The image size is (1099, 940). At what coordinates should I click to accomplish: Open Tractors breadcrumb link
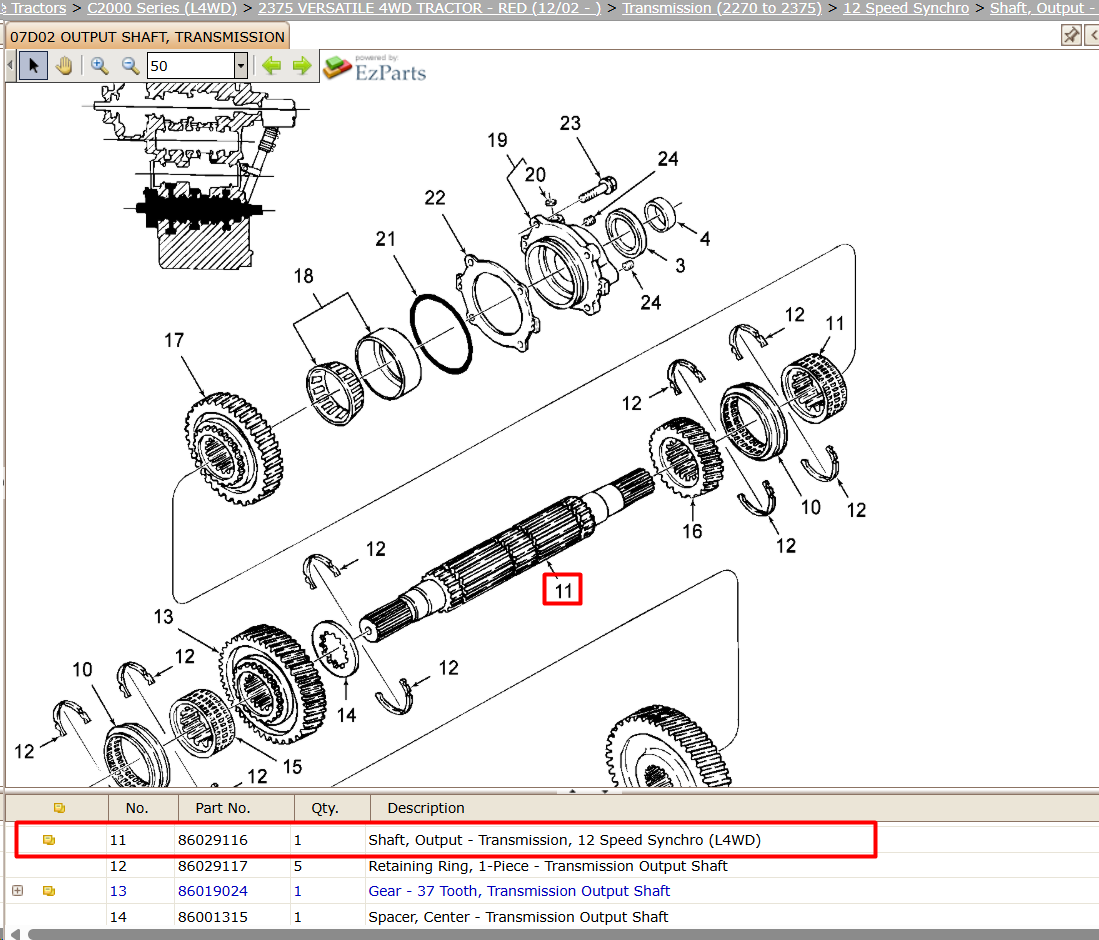pos(38,8)
